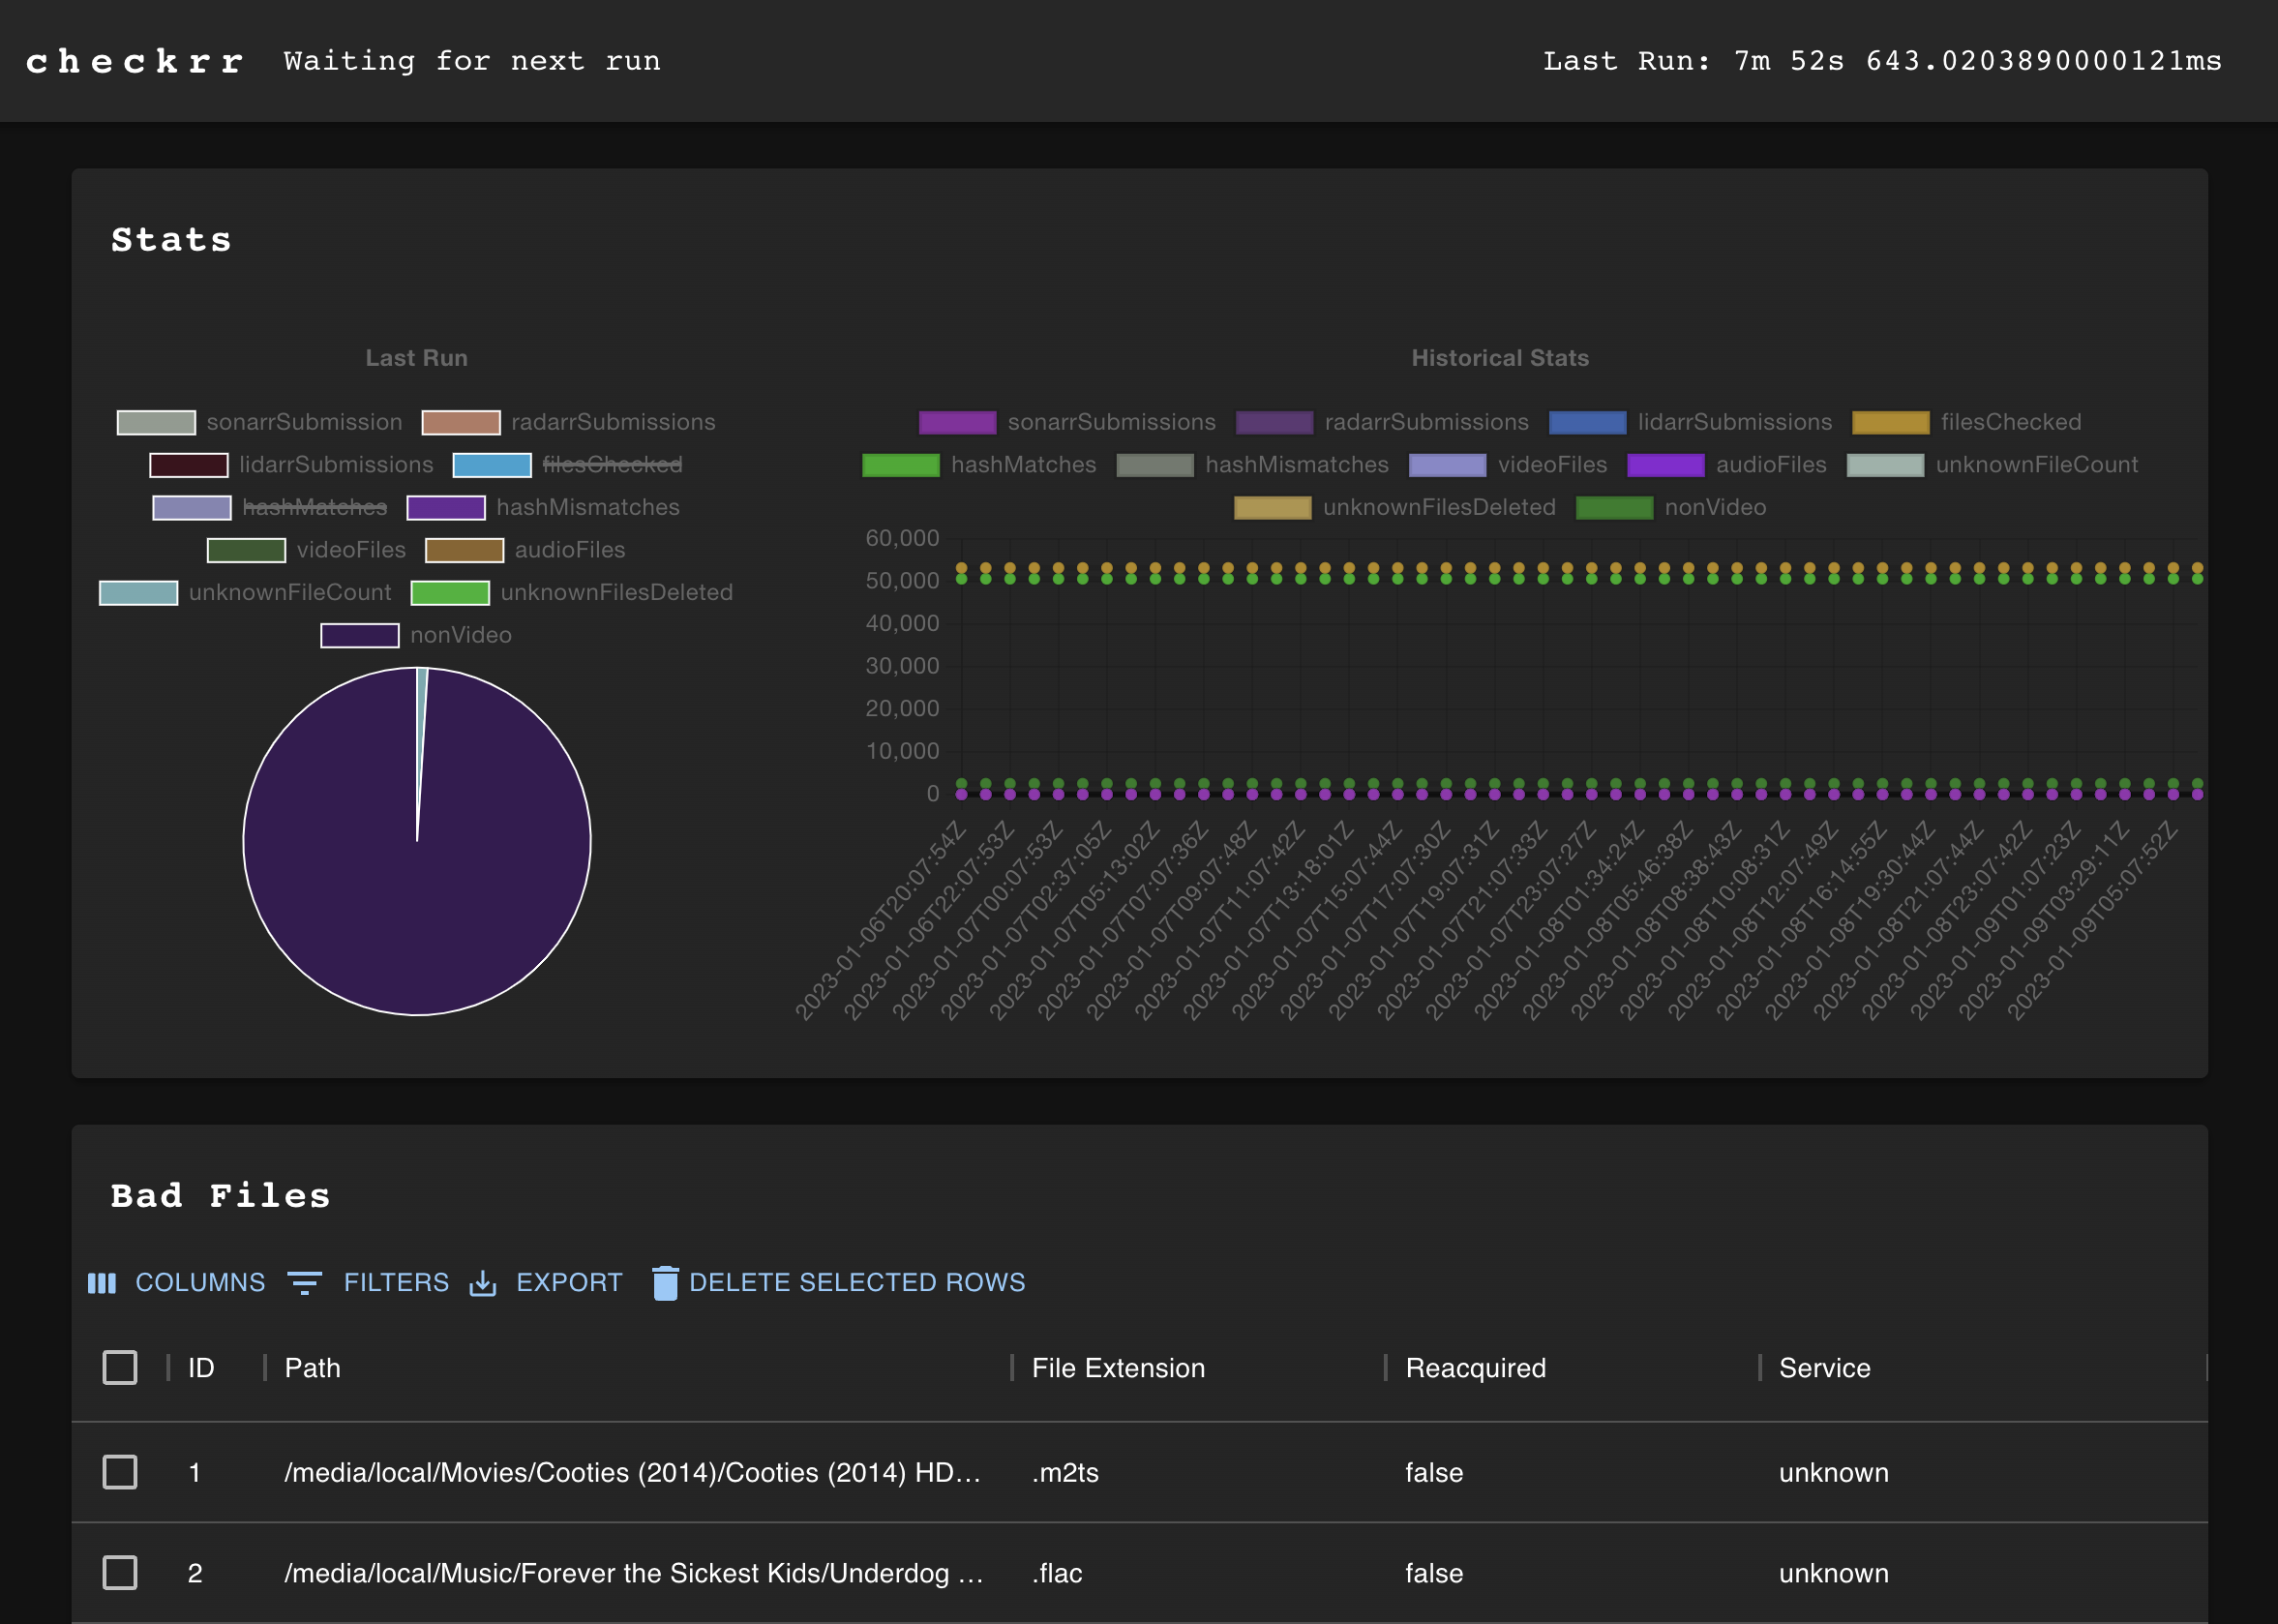Sort by the Reacquired column header
Screen dimensions: 2278x1624
point(1475,1368)
